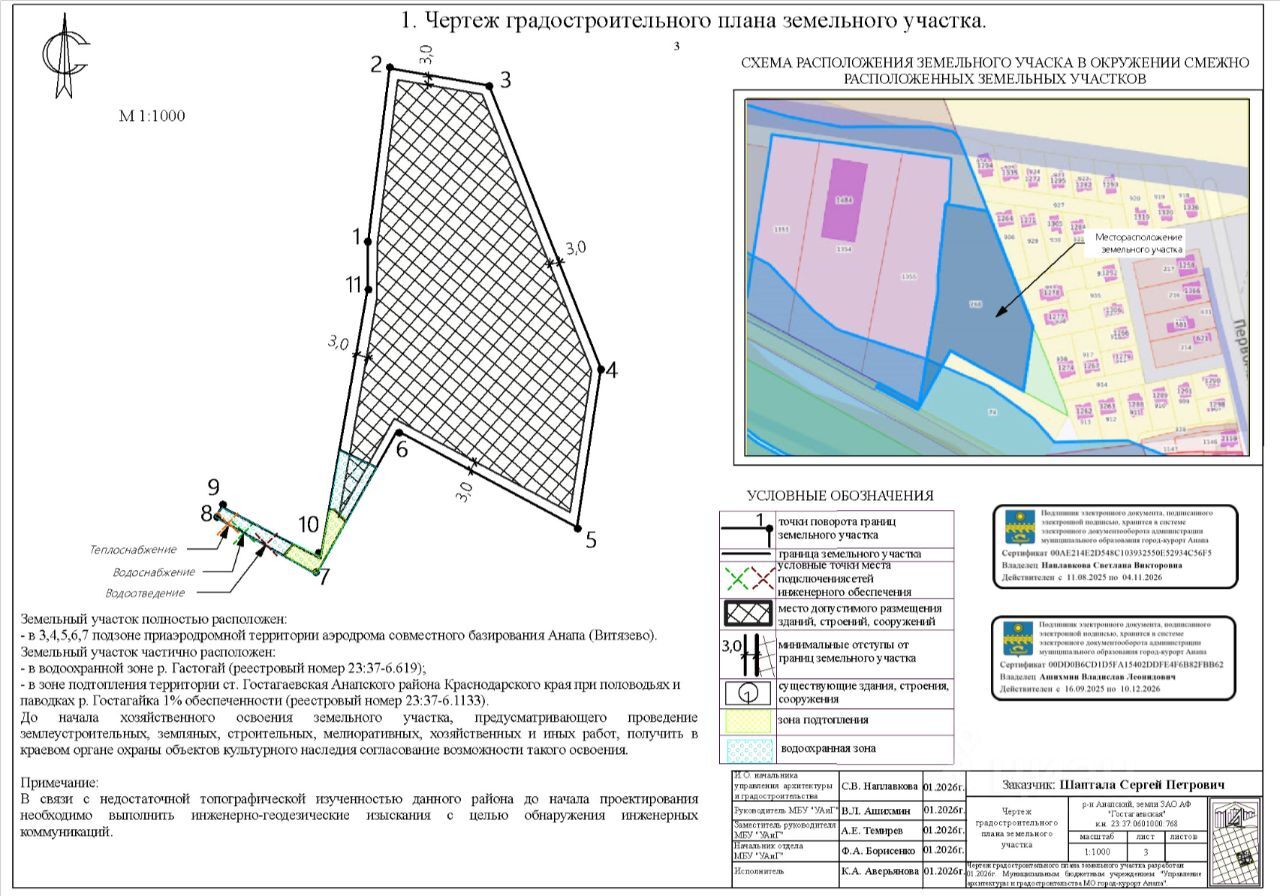Click the north arrow compass symbol
This screenshot has width=1280, height=896.
coord(65,57)
